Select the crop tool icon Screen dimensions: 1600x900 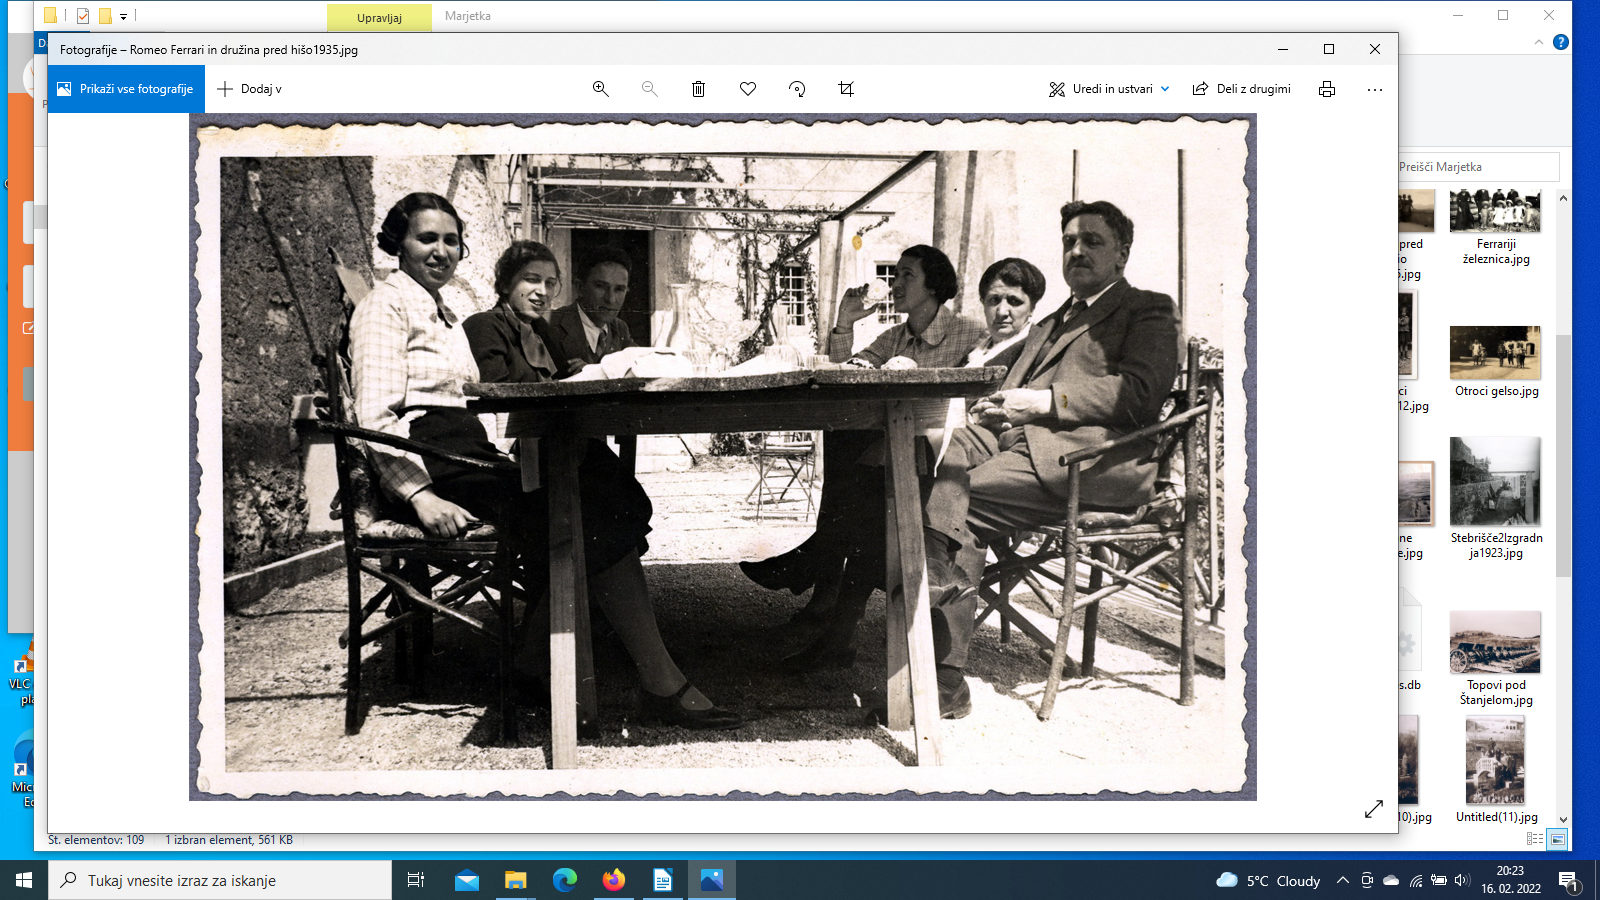(x=846, y=89)
